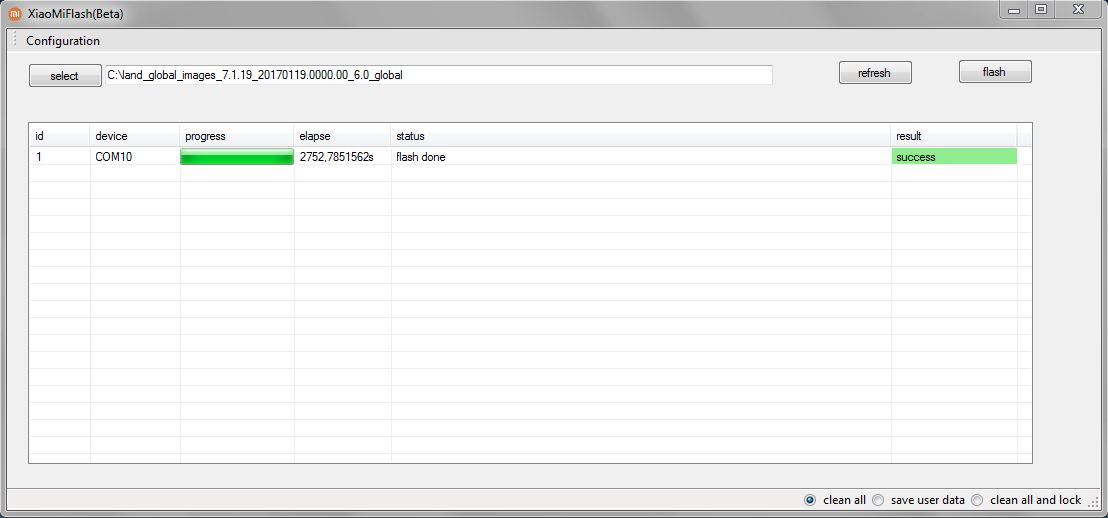The height and width of the screenshot is (518, 1108).
Task: Sort by the device column header
Action: (135, 136)
